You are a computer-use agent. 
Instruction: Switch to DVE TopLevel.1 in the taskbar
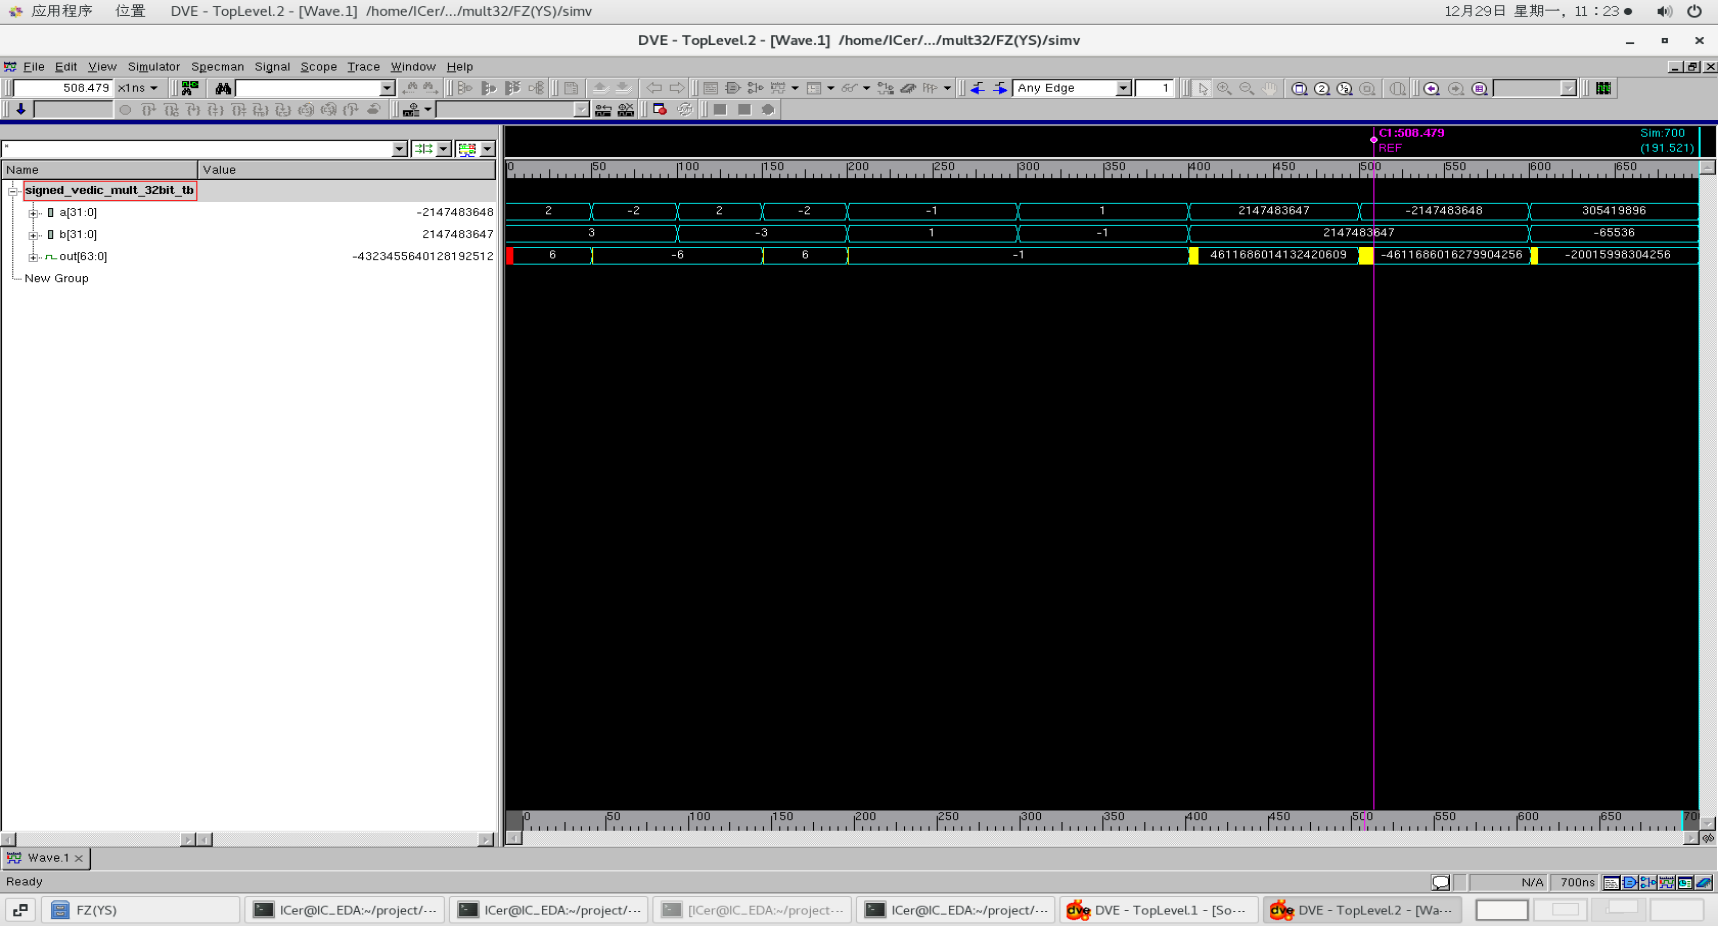[1158, 909]
